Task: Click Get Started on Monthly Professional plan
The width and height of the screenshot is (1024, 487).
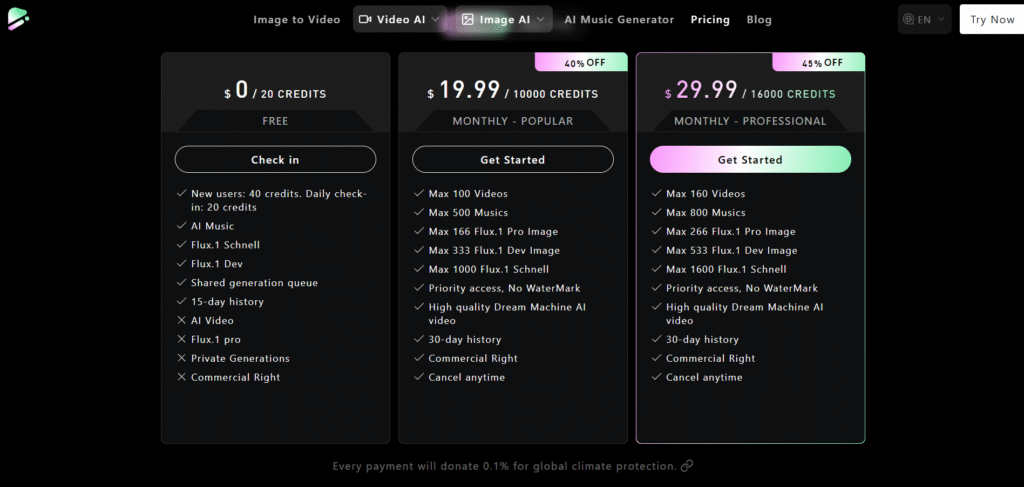Action: tap(750, 159)
